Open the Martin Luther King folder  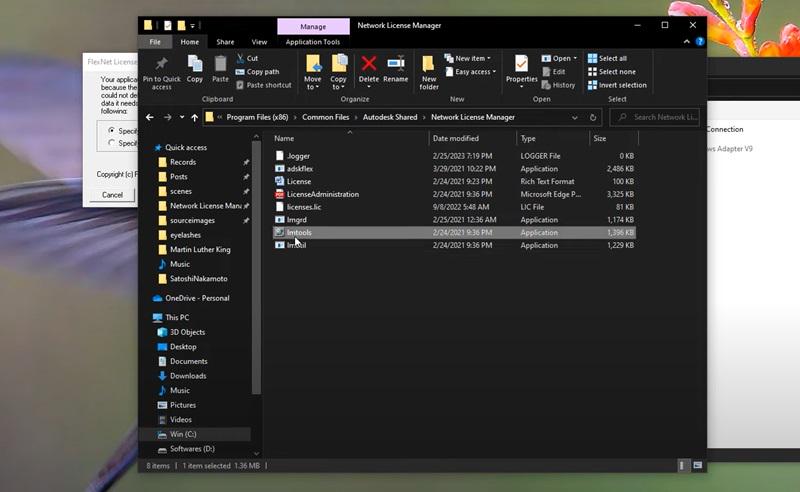pyautogui.click(x=200, y=250)
